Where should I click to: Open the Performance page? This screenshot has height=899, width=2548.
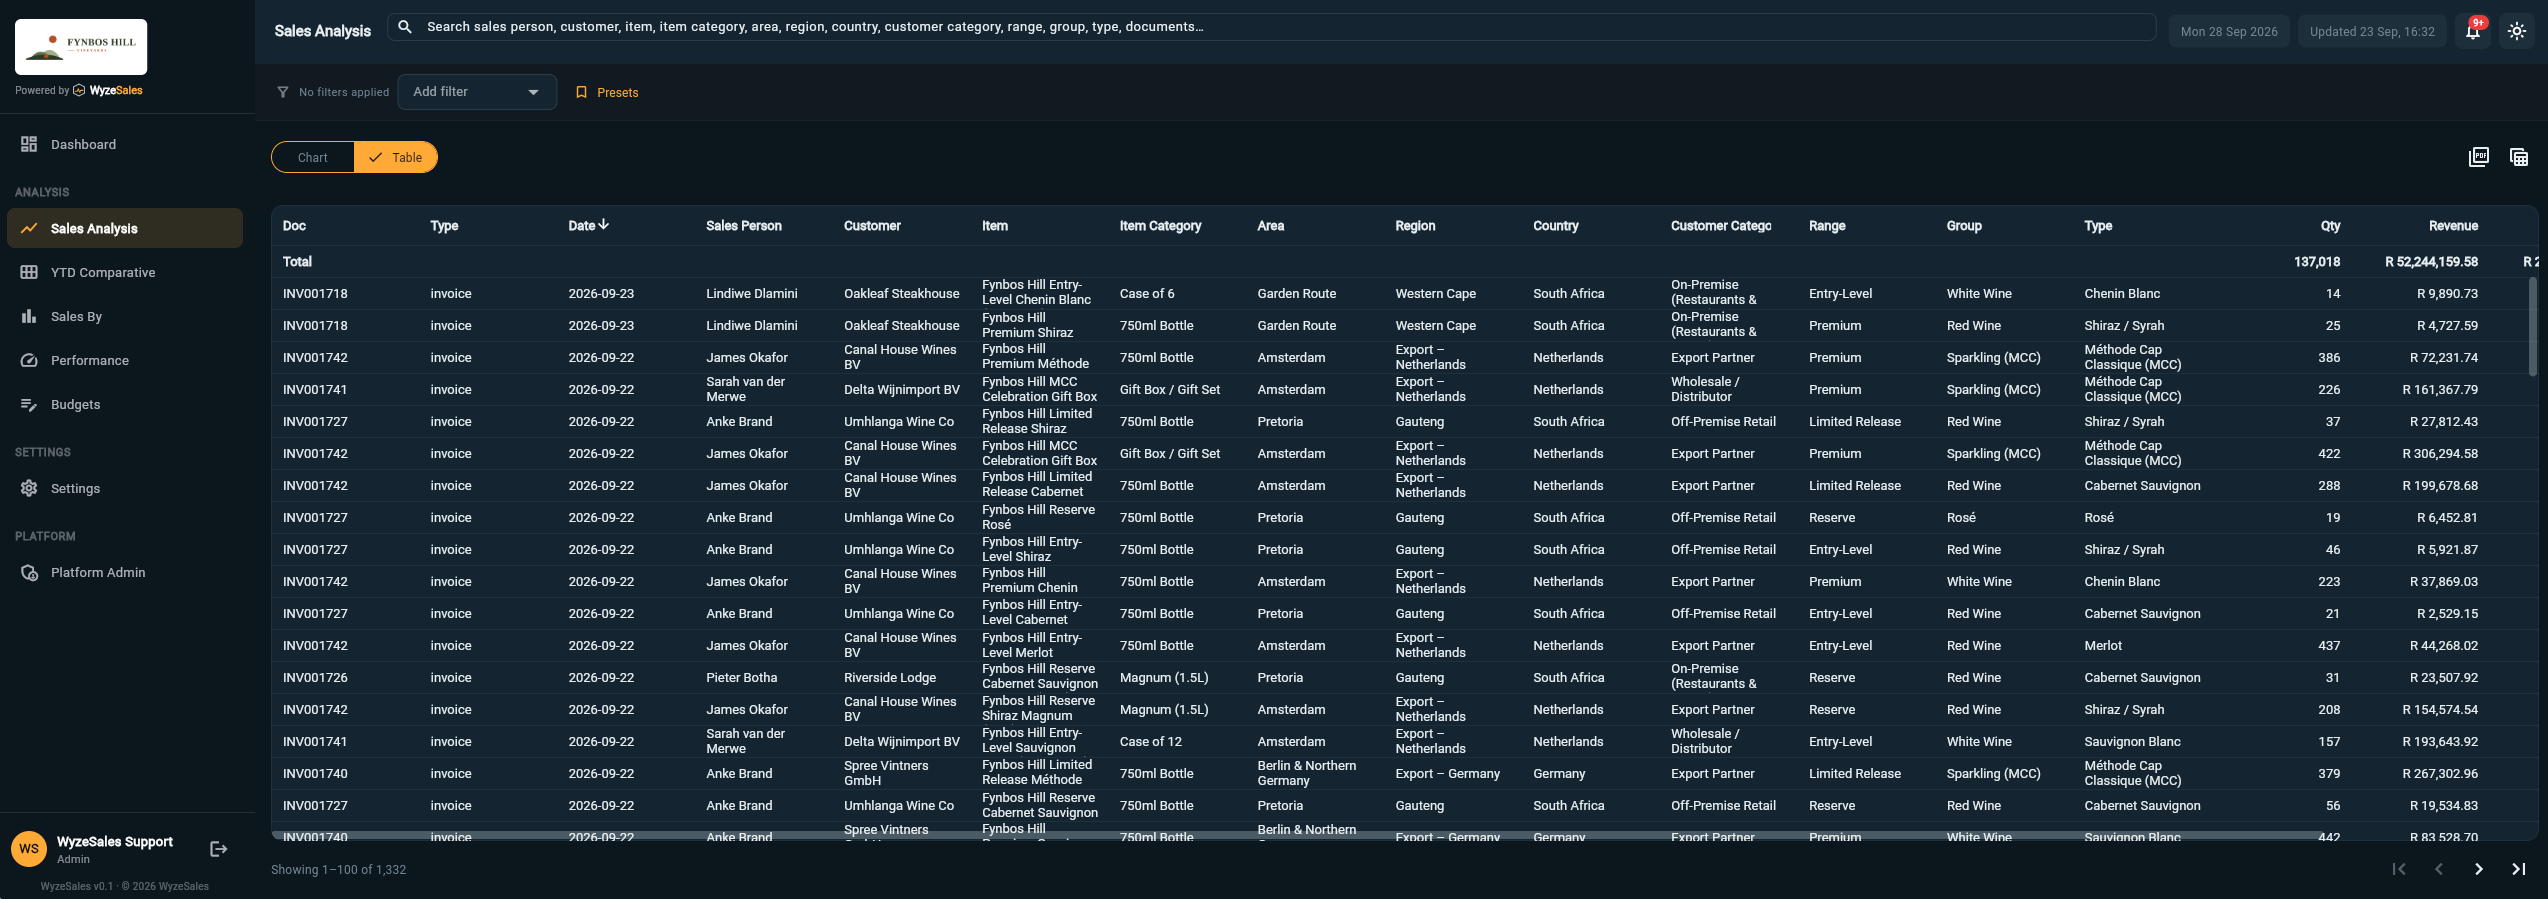[125, 360]
